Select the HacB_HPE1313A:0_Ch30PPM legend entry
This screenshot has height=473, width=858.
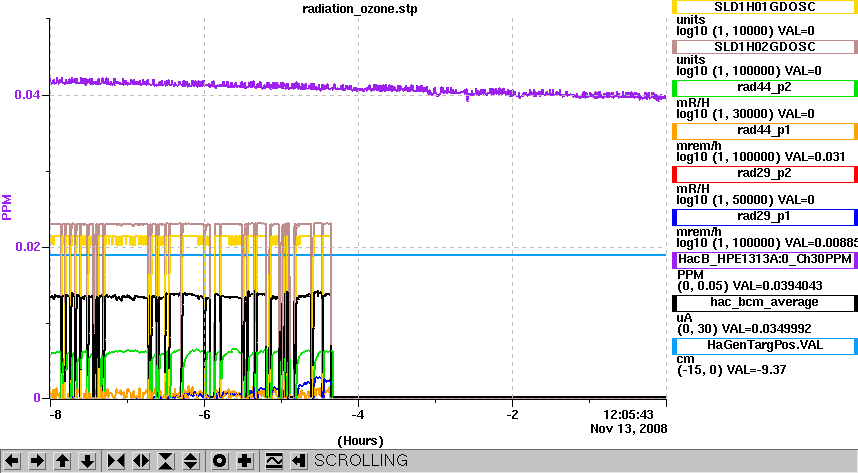(764, 259)
